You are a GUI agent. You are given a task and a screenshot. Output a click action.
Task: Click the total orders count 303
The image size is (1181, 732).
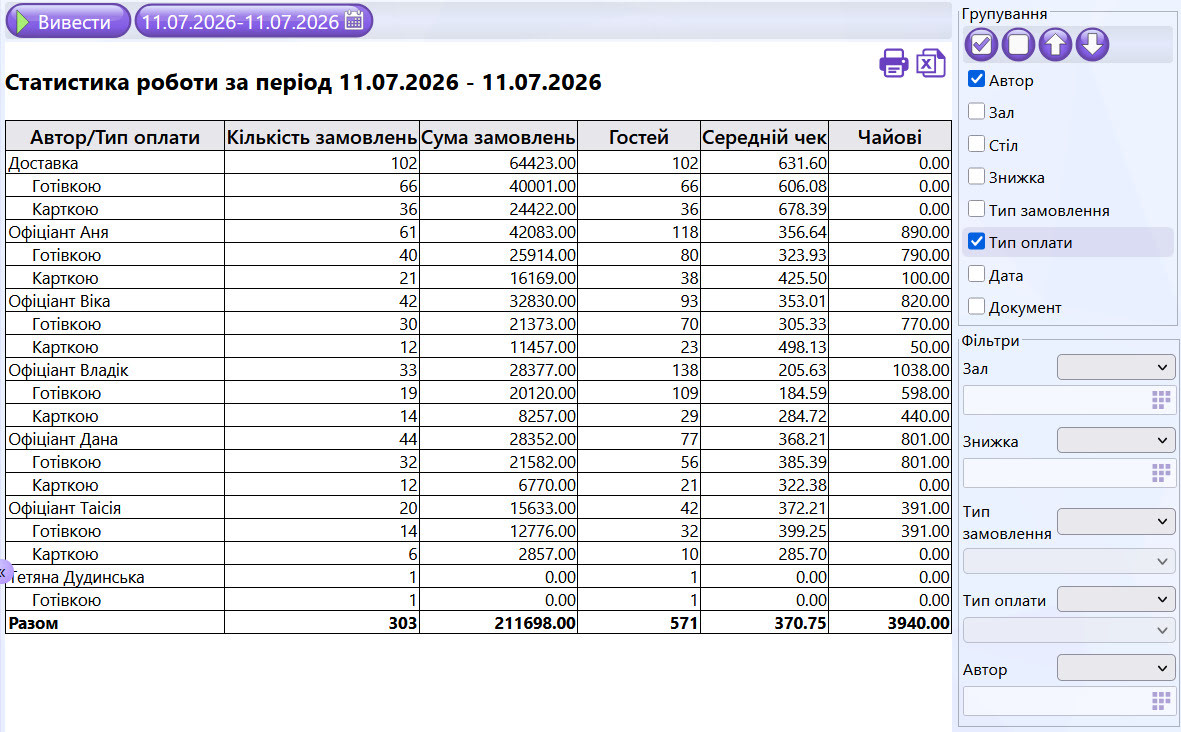point(403,623)
